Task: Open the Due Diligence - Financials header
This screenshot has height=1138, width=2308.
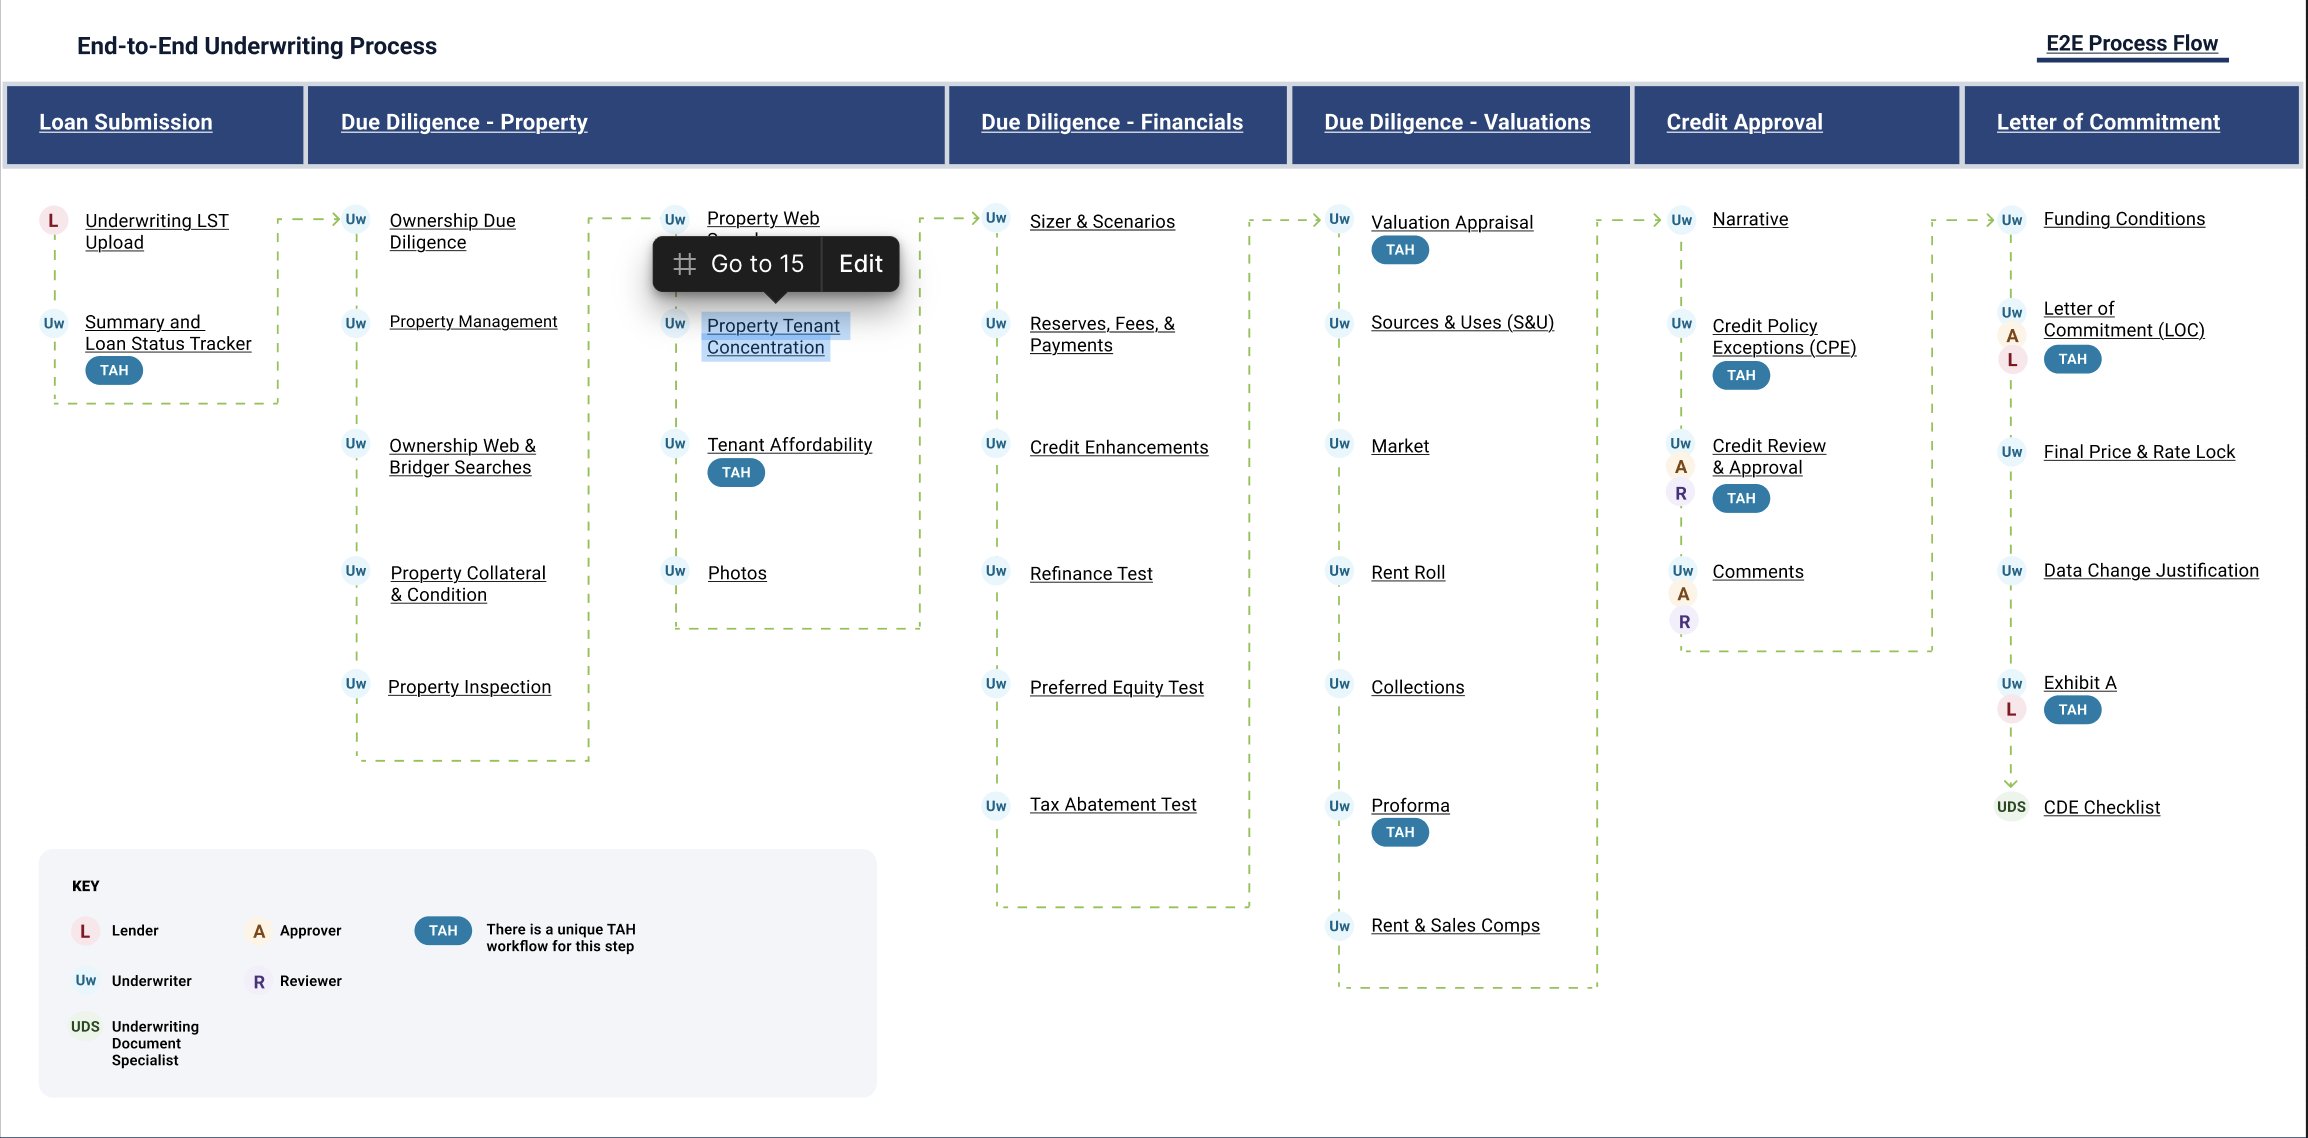Action: coord(1112,122)
